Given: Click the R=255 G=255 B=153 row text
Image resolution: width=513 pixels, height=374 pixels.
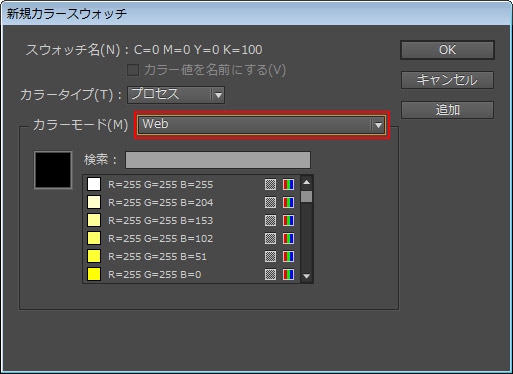Looking at the screenshot, I should click(160, 221).
